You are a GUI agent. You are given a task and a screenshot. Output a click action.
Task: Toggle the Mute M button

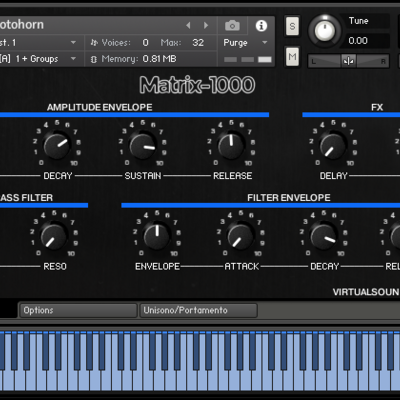click(292, 56)
